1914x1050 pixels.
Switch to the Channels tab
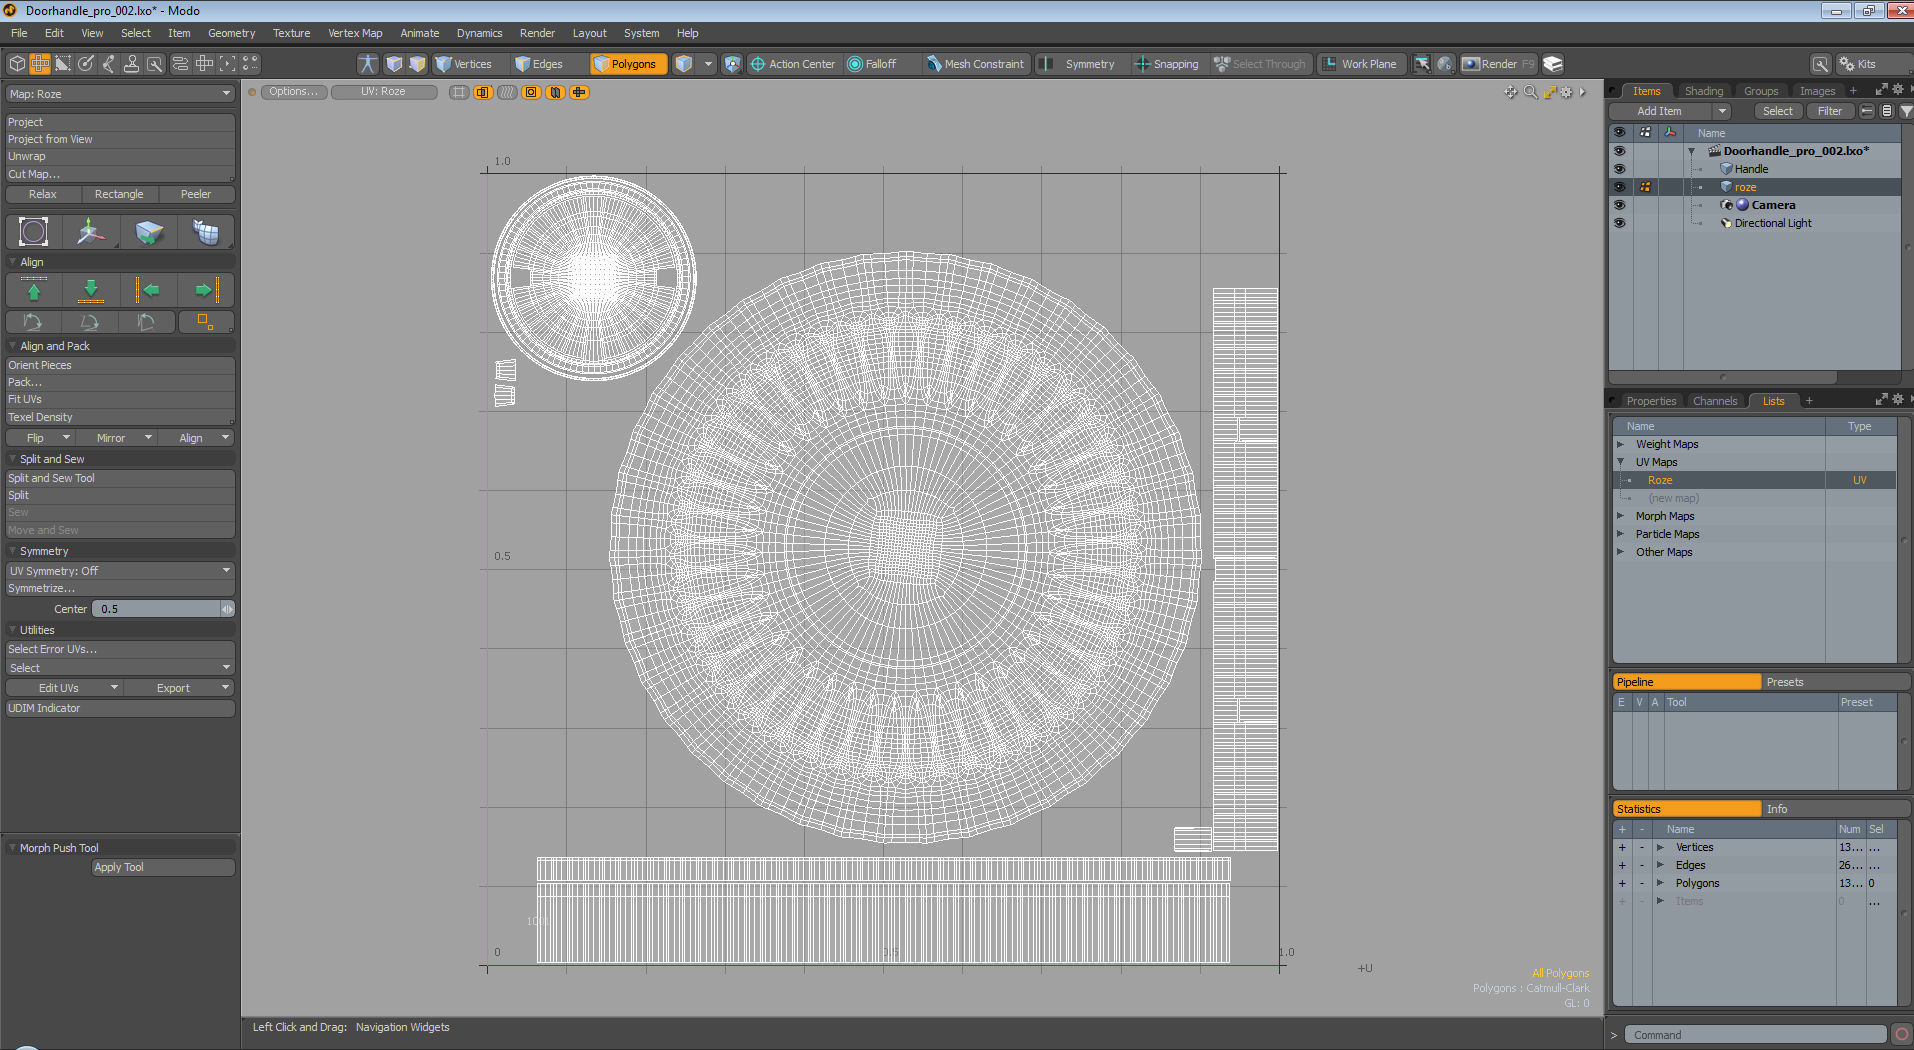click(x=1714, y=401)
